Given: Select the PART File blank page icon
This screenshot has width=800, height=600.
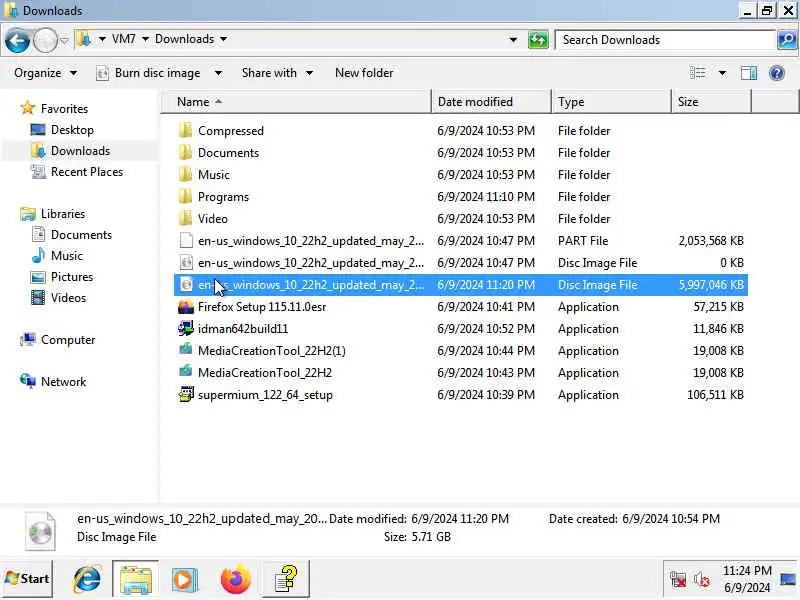Looking at the screenshot, I should (x=186, y=240).
